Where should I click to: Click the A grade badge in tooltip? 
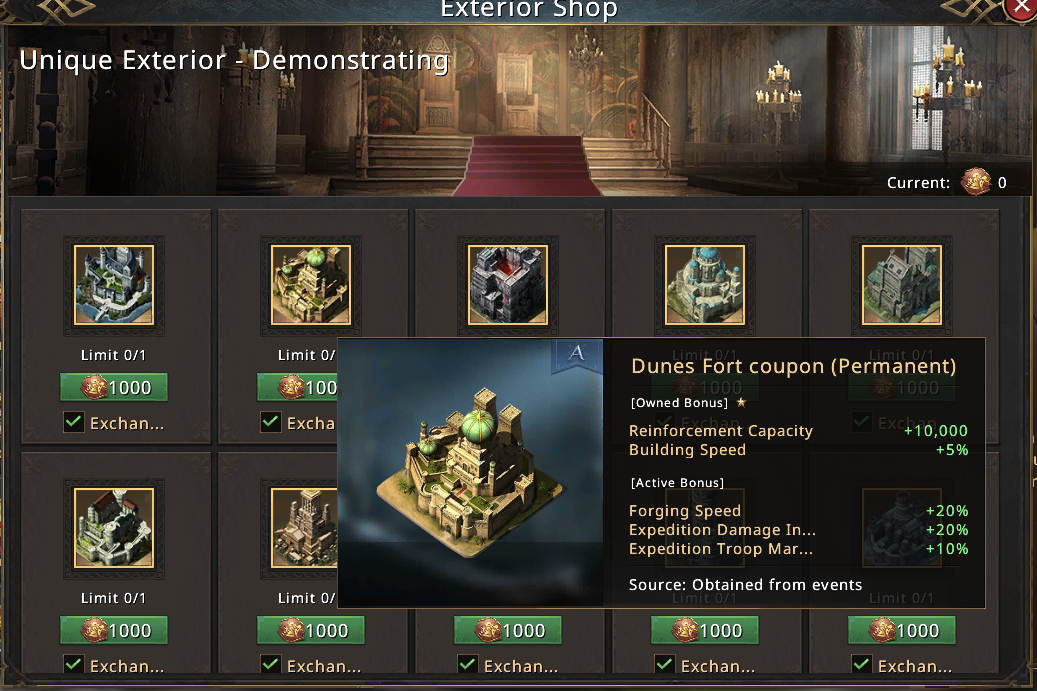click(x=576, y=354)
